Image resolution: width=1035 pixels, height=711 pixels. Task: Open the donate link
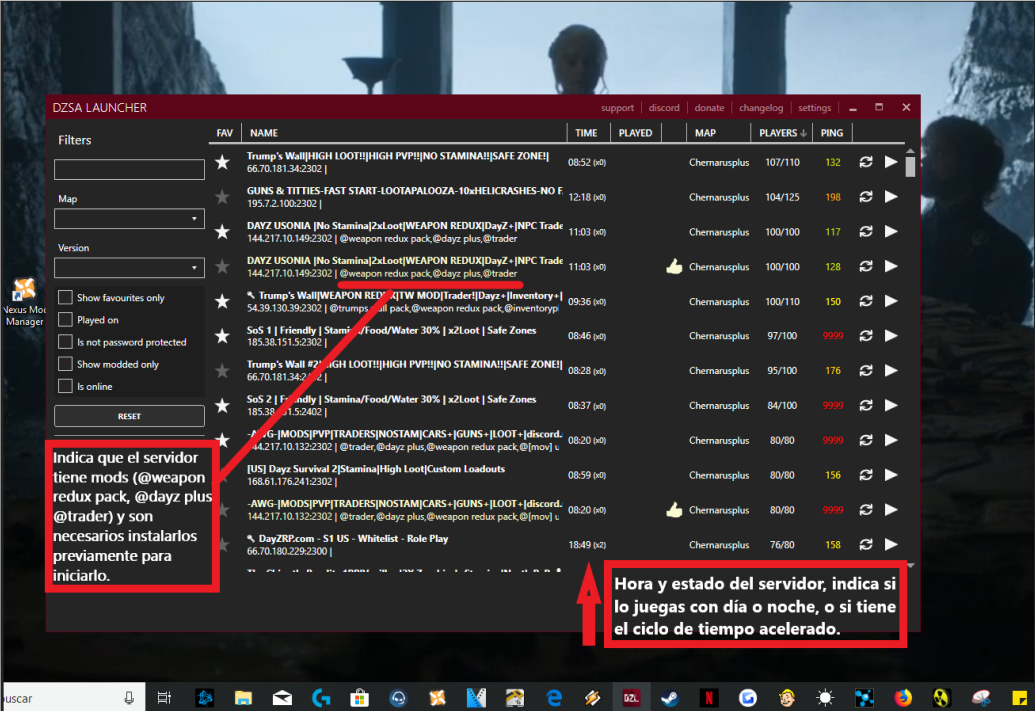coord(710,108)
